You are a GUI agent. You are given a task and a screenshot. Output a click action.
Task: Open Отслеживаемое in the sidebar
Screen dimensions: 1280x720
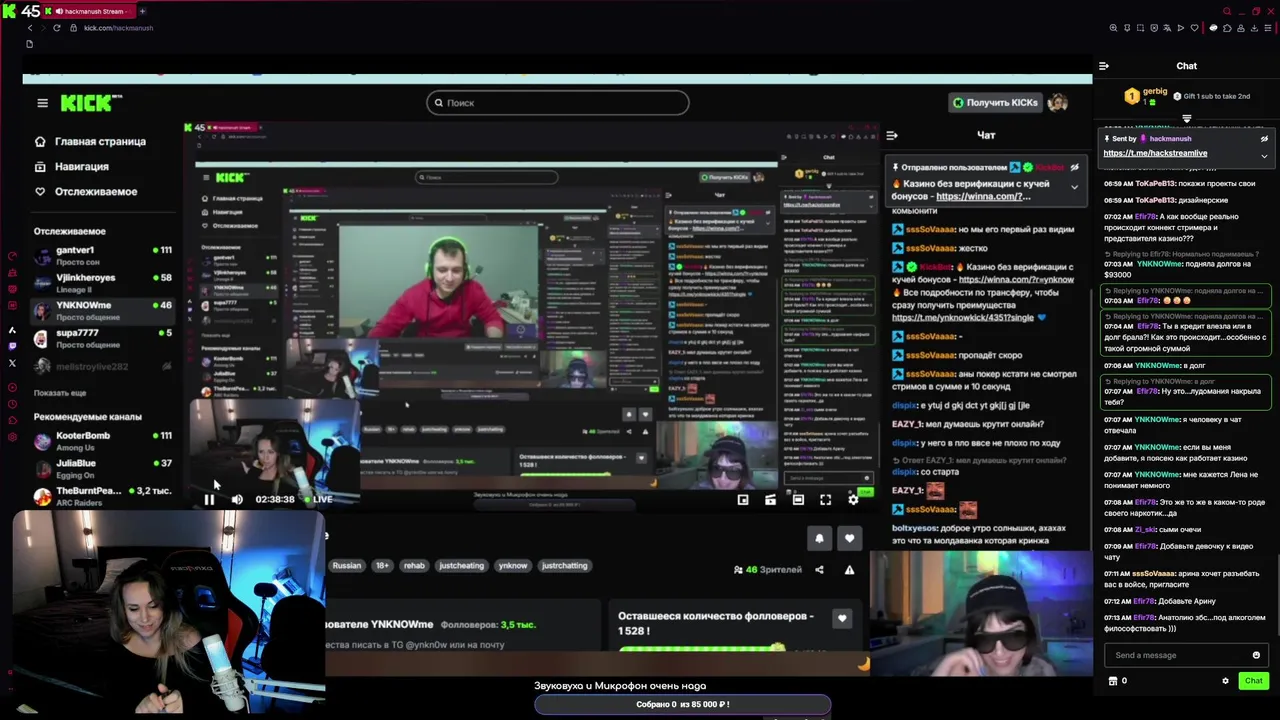[x=96, y=192]
